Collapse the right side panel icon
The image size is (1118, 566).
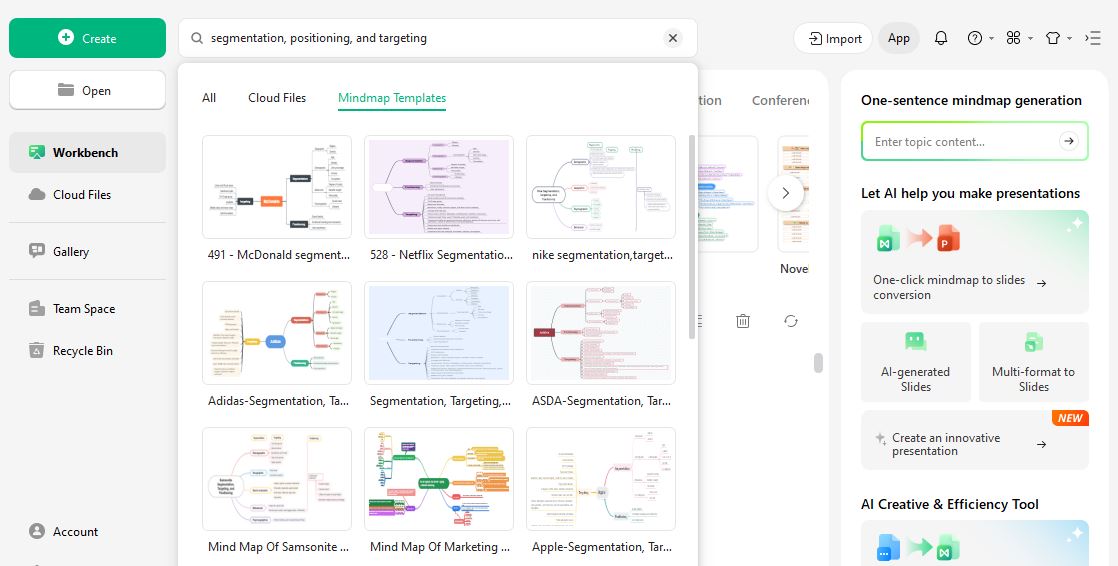click(x=1093, y=38)
